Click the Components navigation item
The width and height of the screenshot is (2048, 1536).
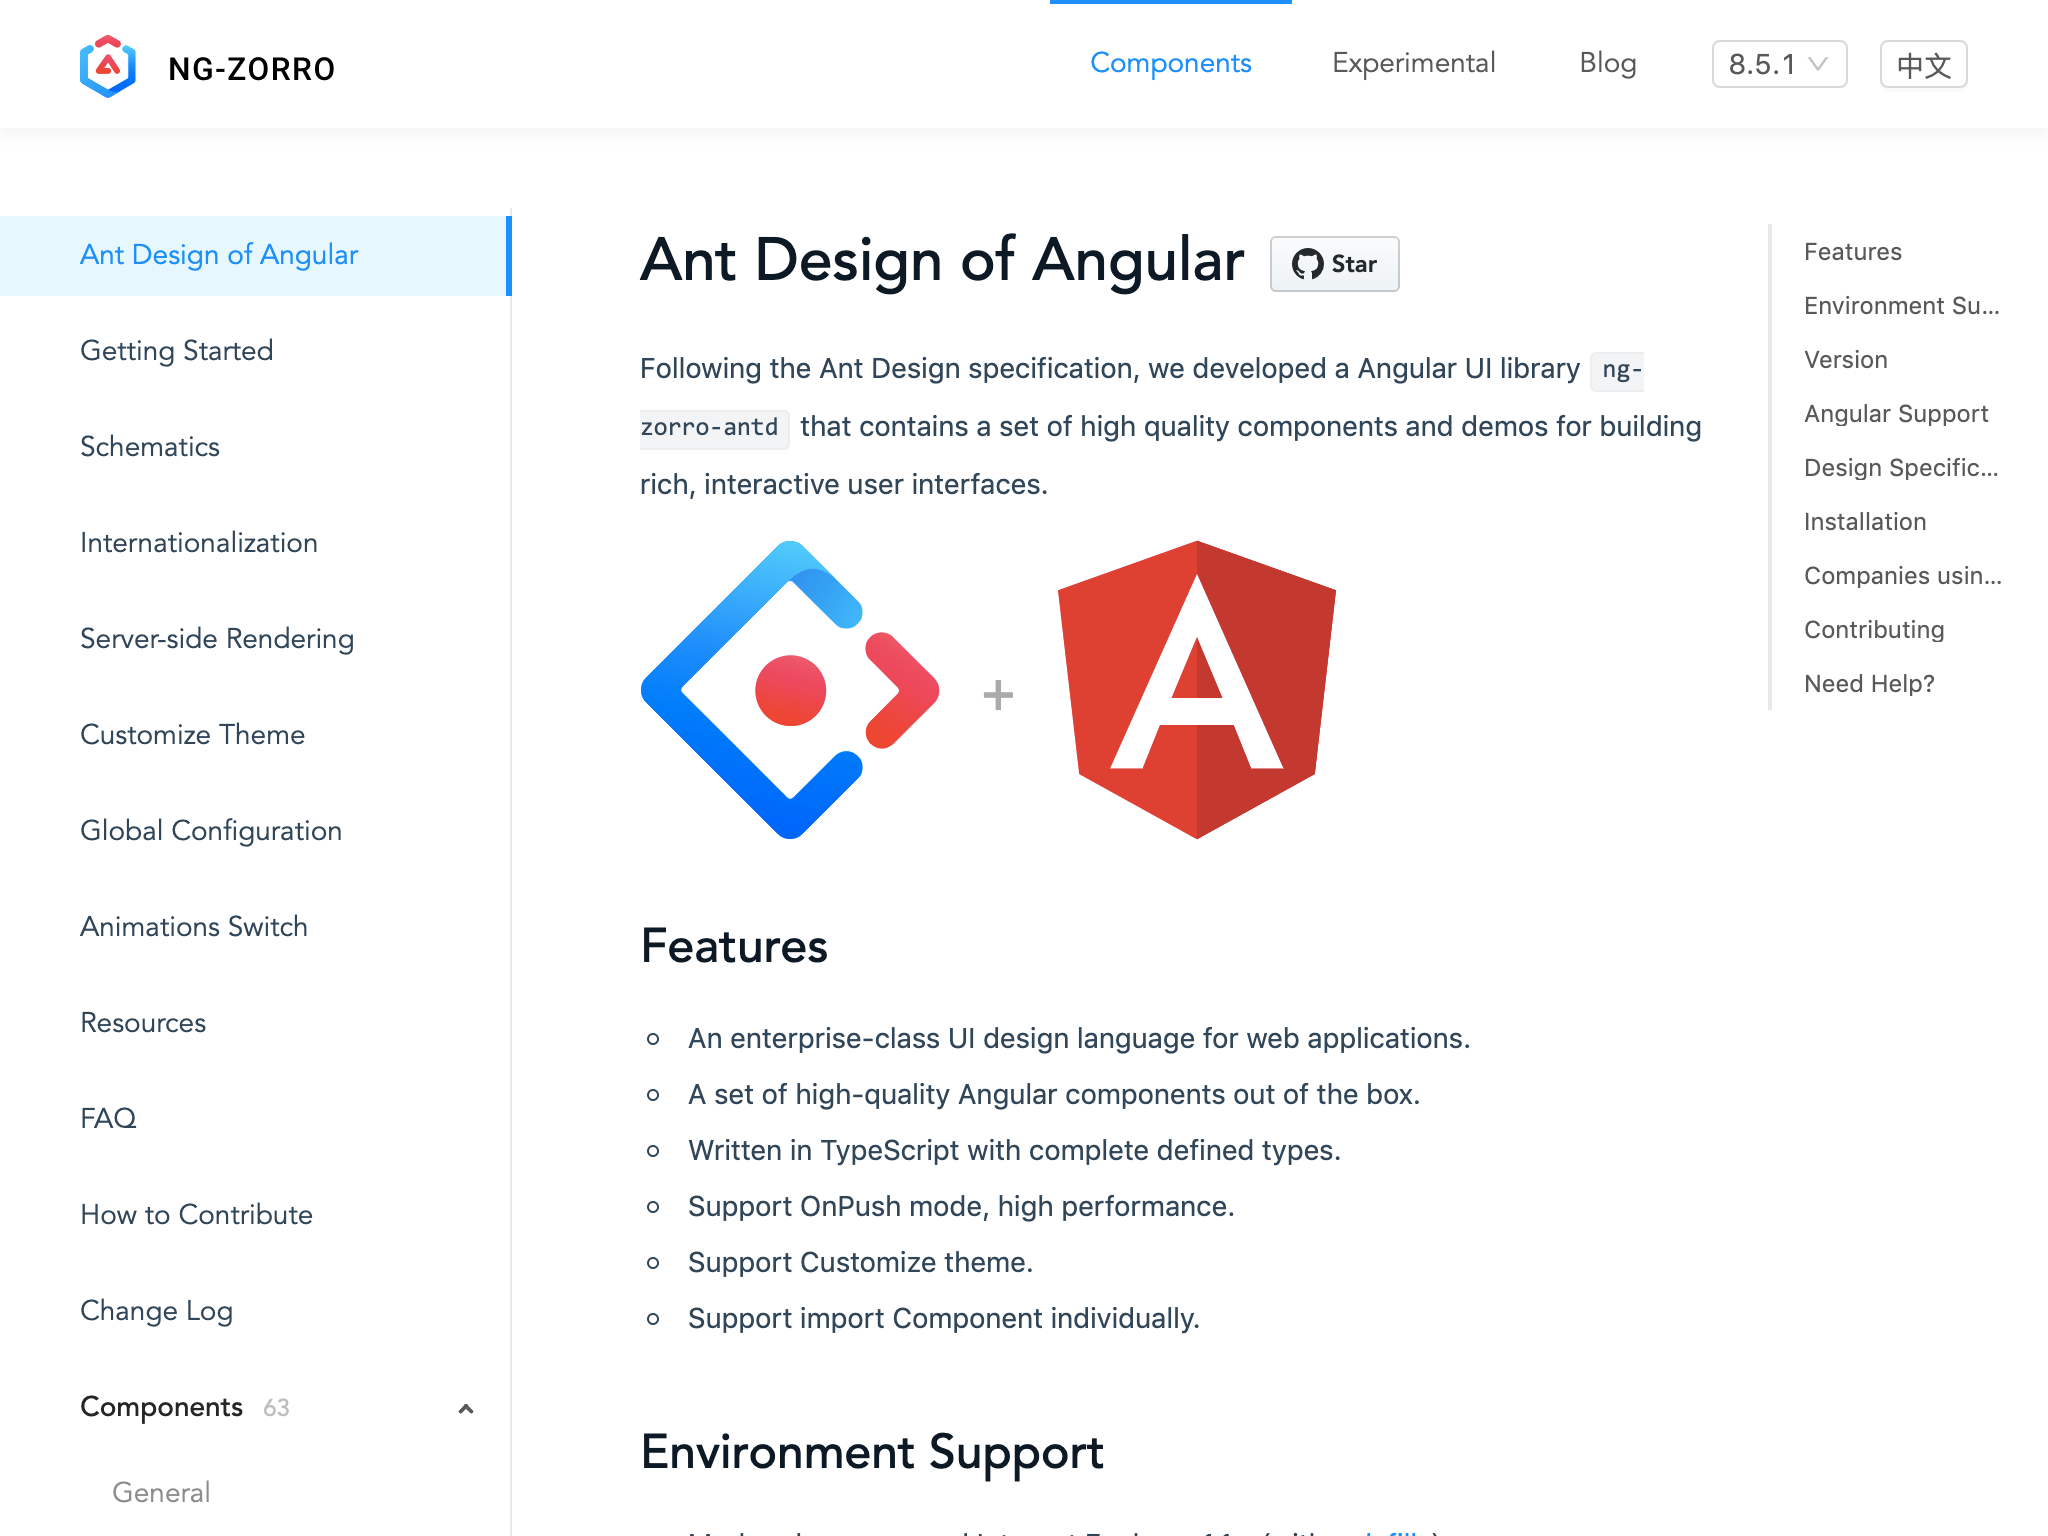pyautogui.click(x=1170, y=63)
